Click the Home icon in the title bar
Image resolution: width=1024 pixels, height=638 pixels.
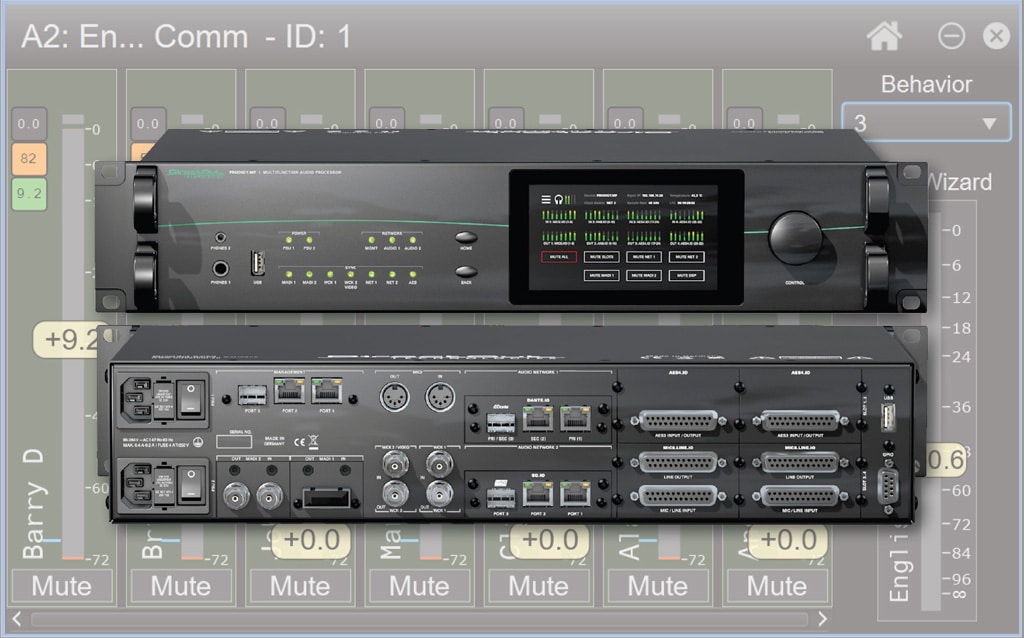(884, 36)
